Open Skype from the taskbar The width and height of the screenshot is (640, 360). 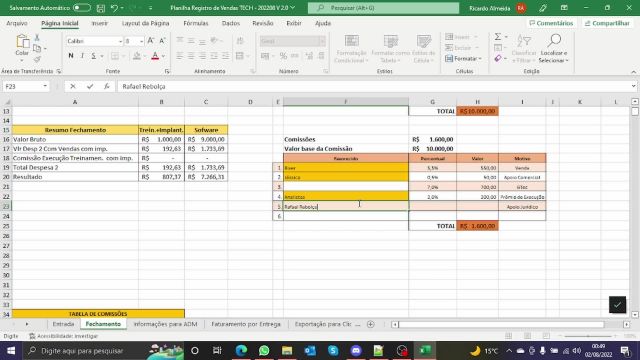[x=333, y=351]
